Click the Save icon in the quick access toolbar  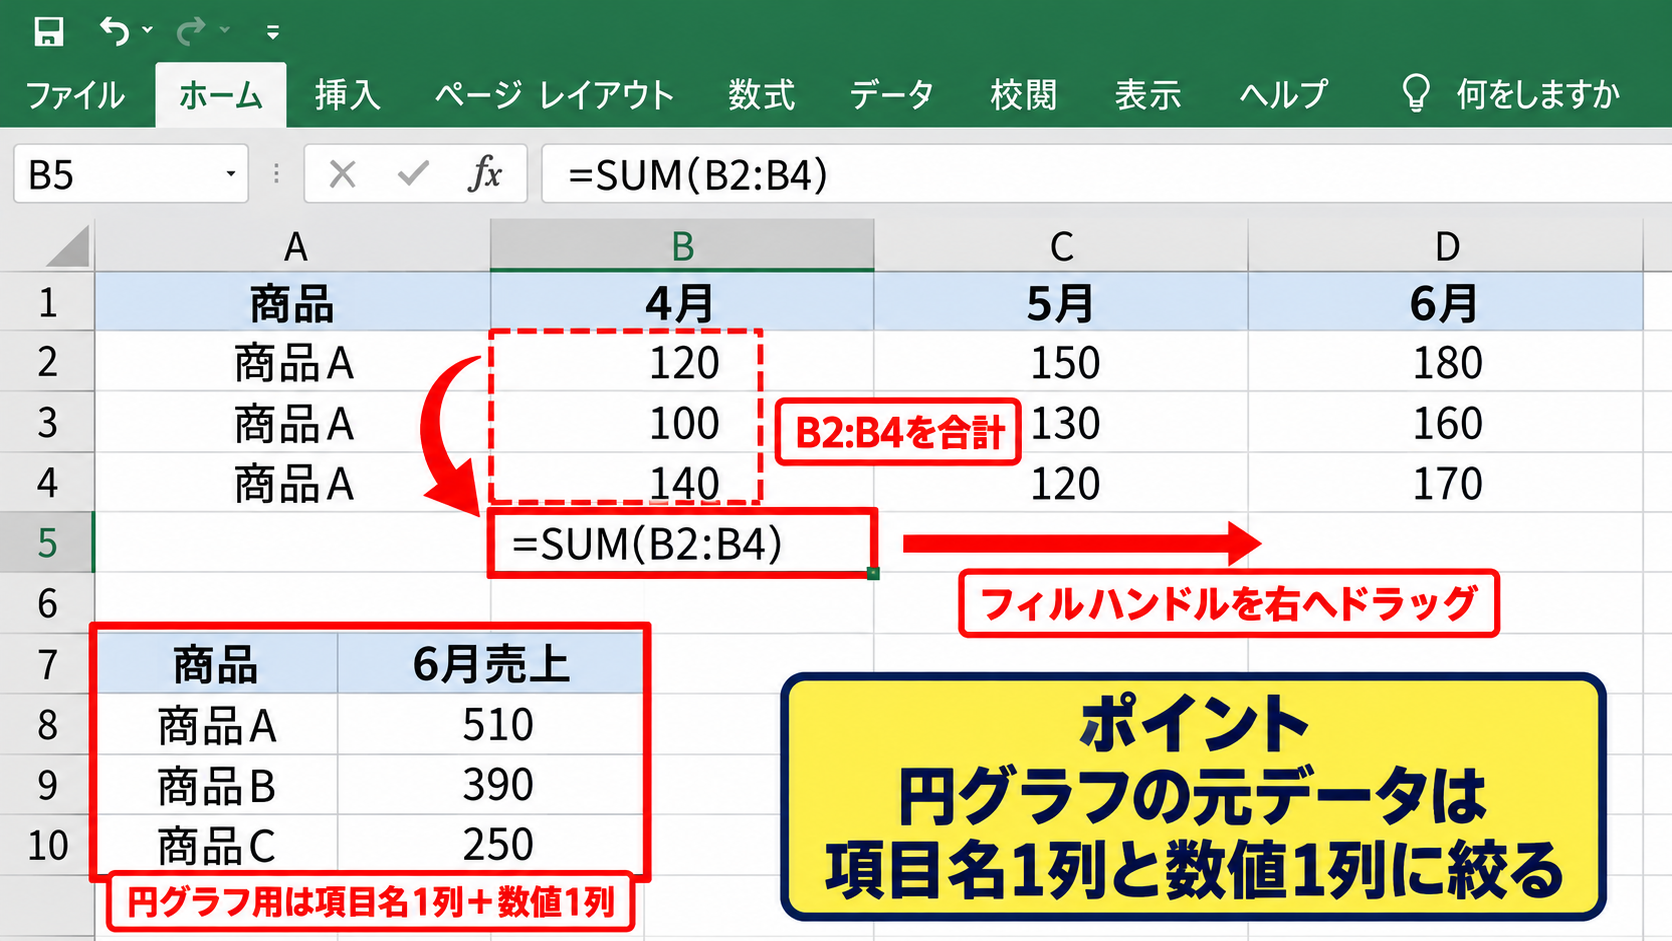pos(48,32)
